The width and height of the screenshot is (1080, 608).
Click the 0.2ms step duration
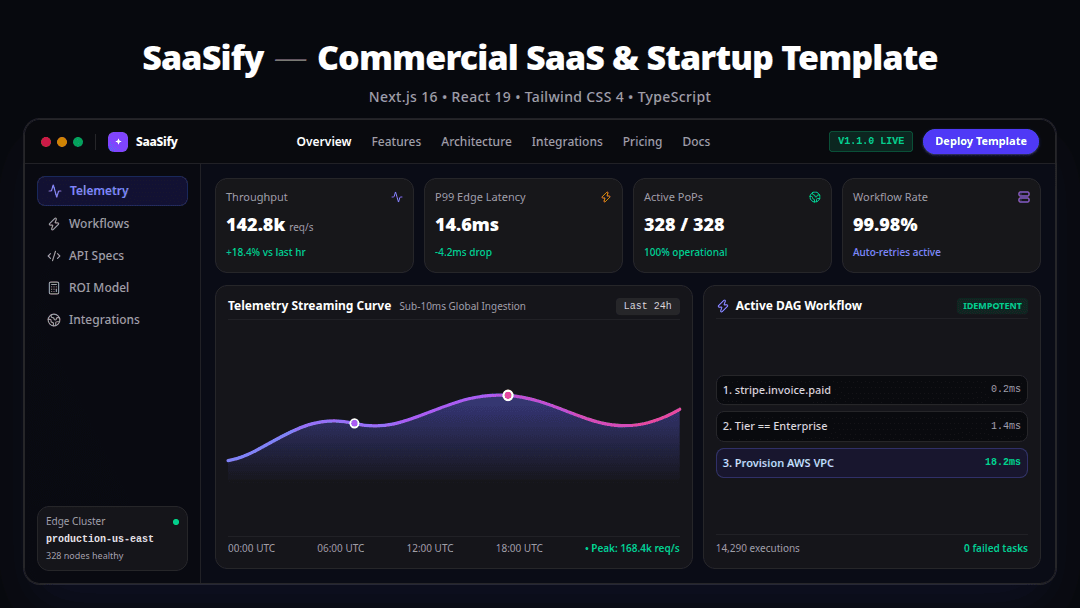click(1006, 389)
